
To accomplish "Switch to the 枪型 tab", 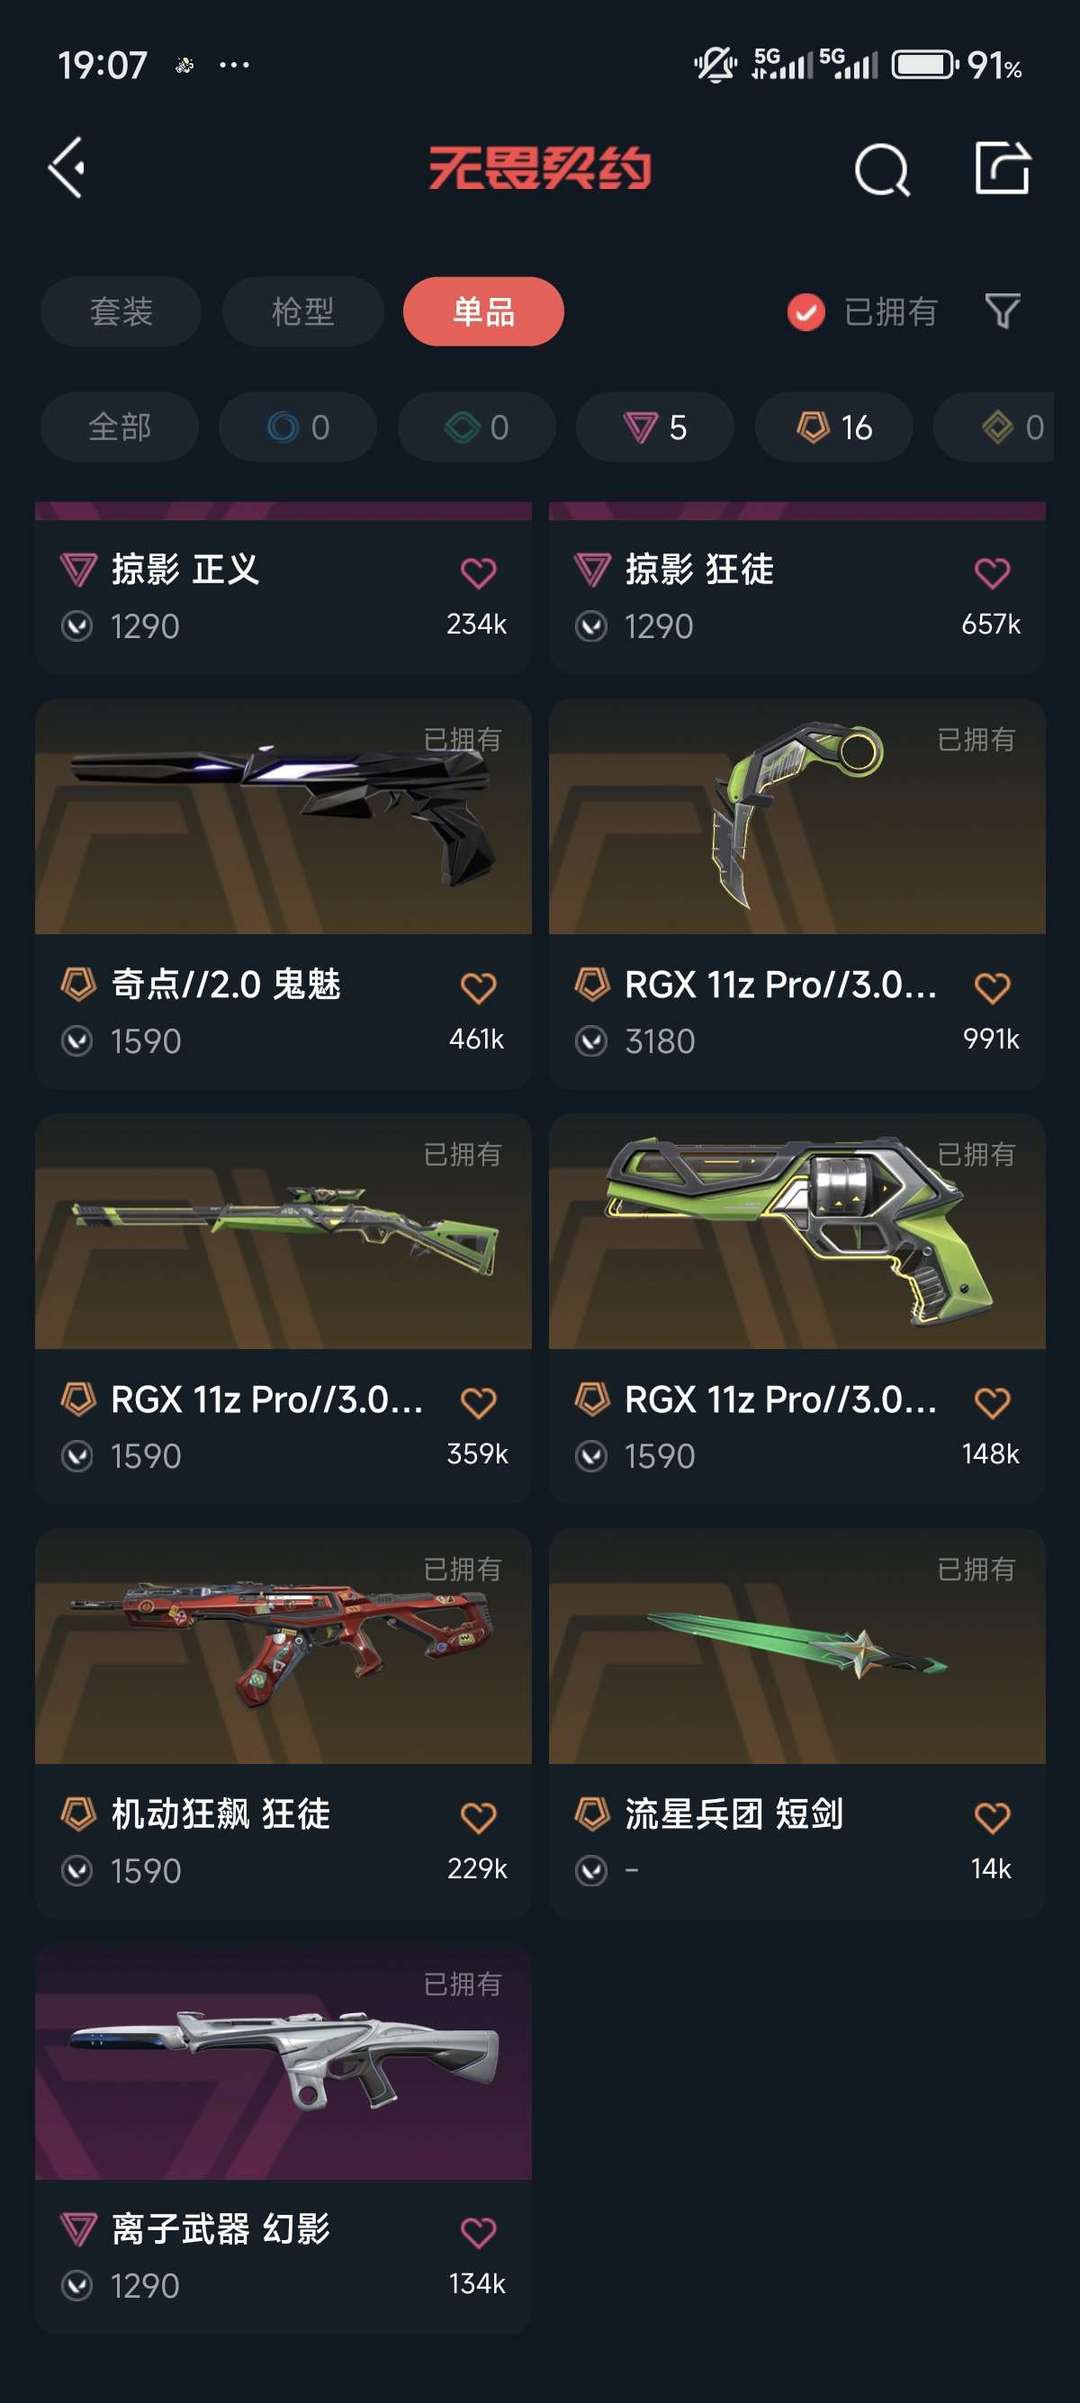I will click(x=303, y=311).
